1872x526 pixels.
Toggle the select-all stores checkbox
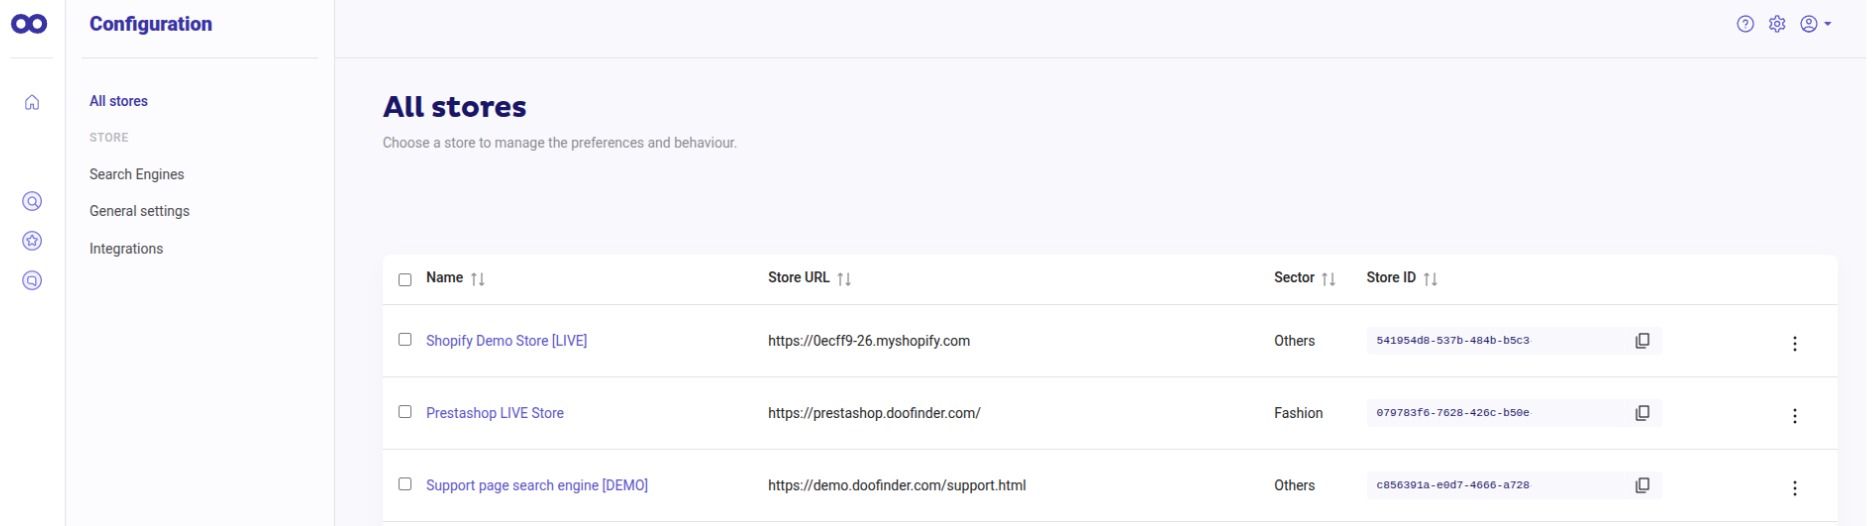coord(405,280)
